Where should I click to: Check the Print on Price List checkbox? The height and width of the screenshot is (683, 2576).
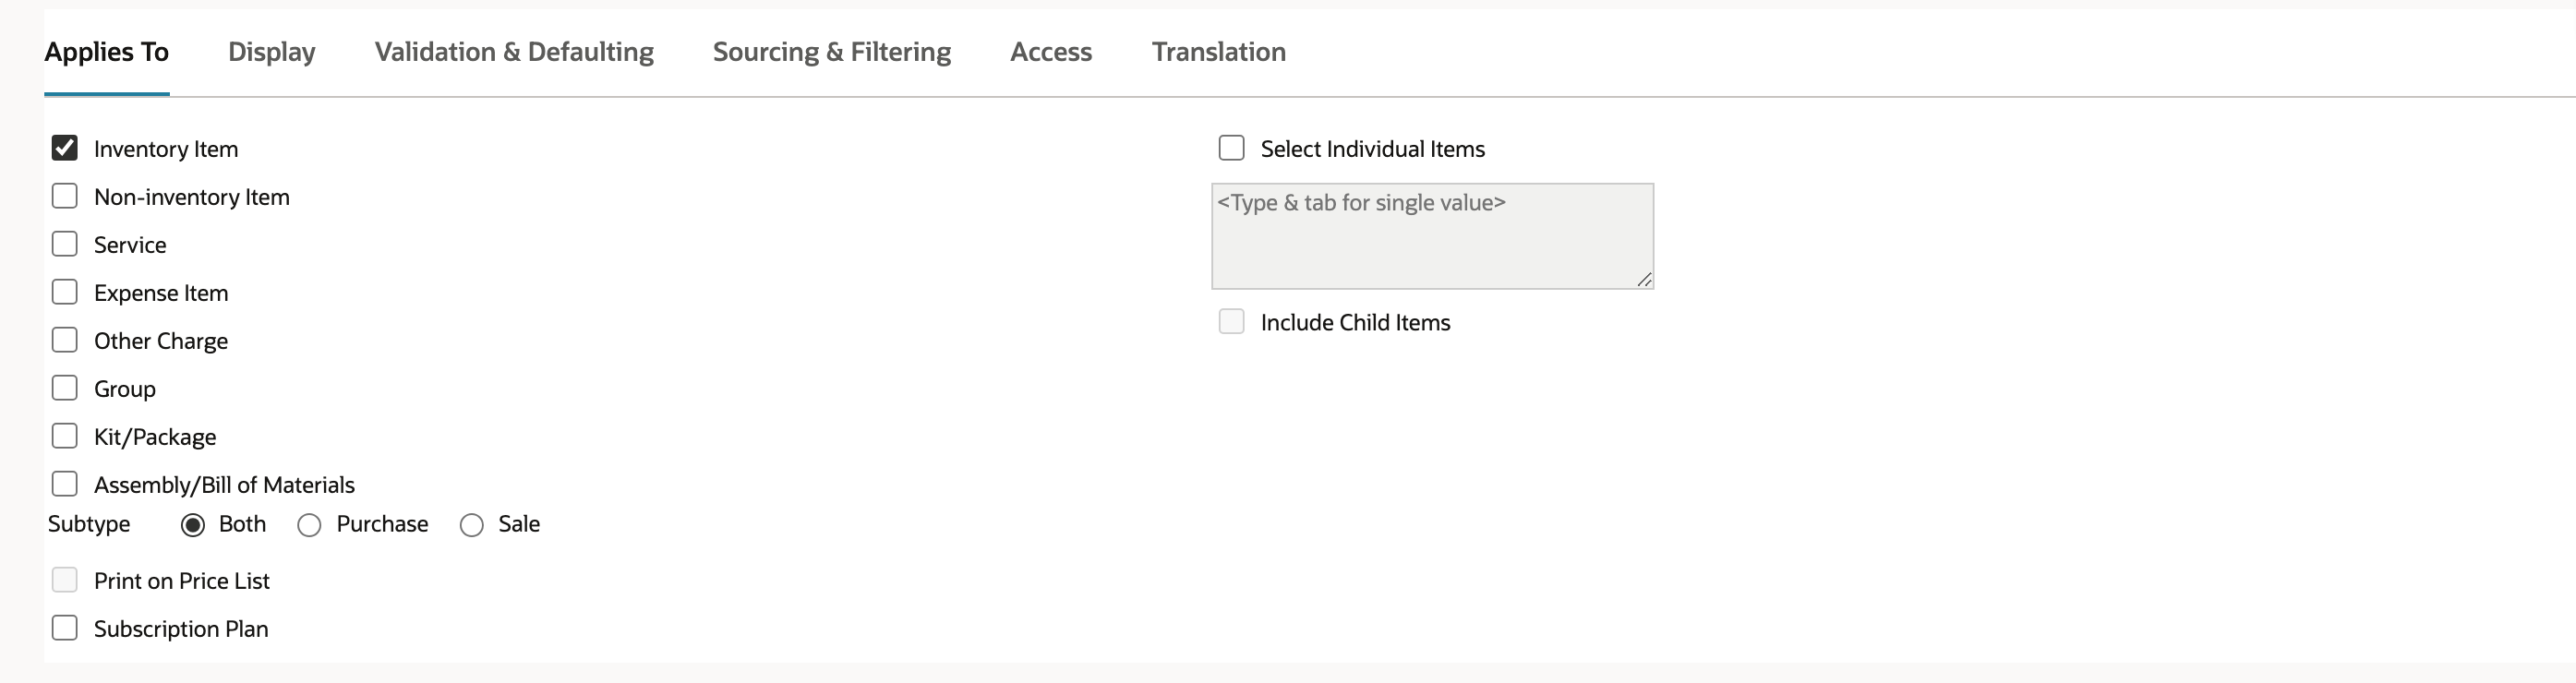pos(65,580)
